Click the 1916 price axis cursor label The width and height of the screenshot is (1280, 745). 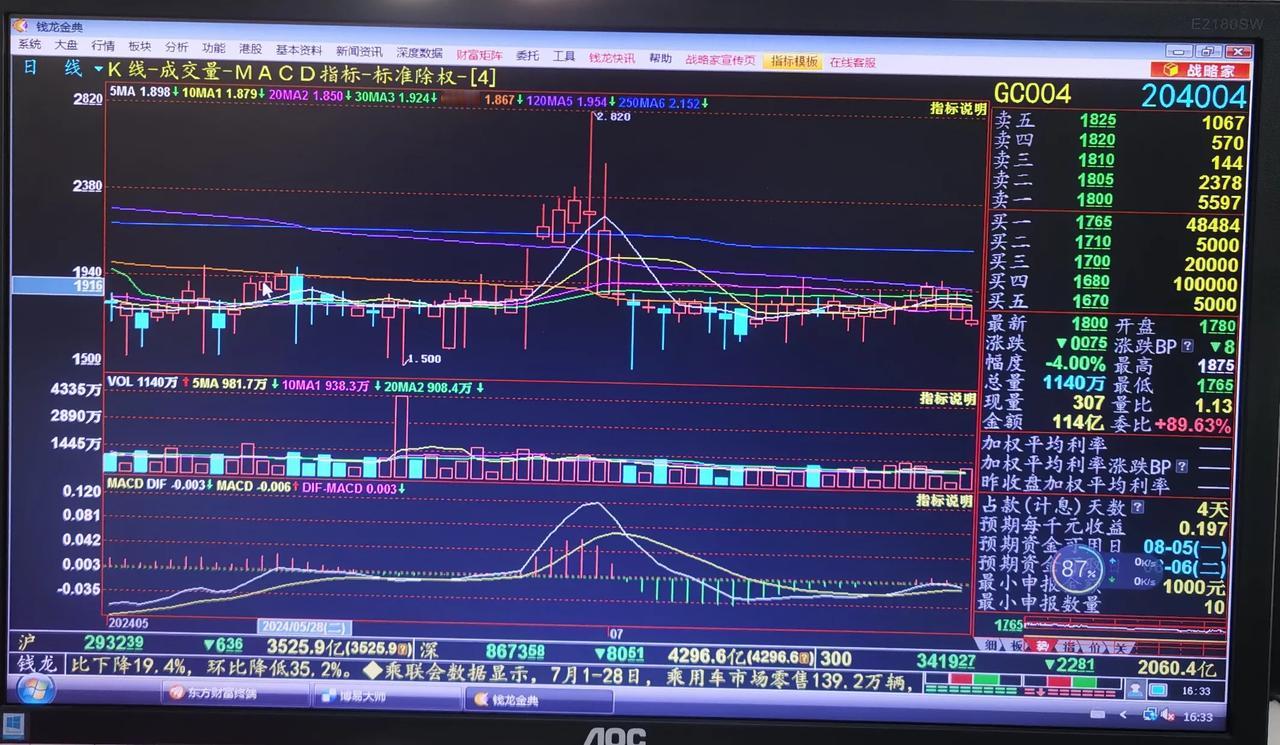tap(58, 286)
